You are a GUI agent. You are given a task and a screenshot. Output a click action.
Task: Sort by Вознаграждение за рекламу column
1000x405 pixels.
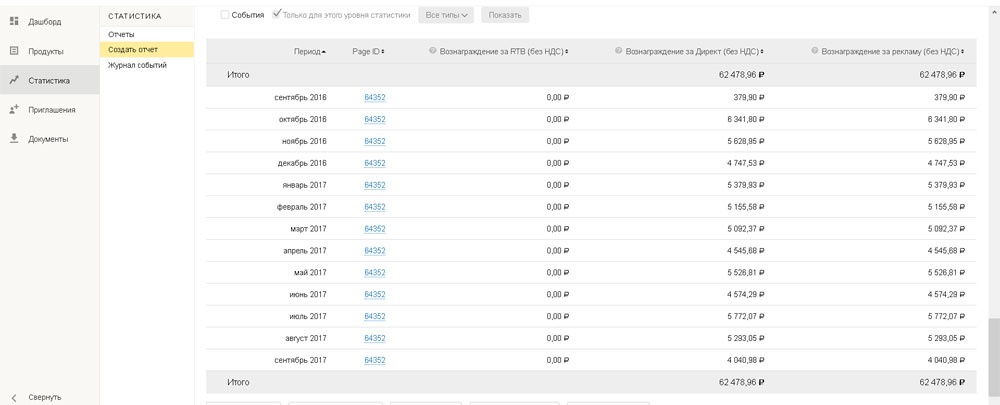[x=893, y=51]
